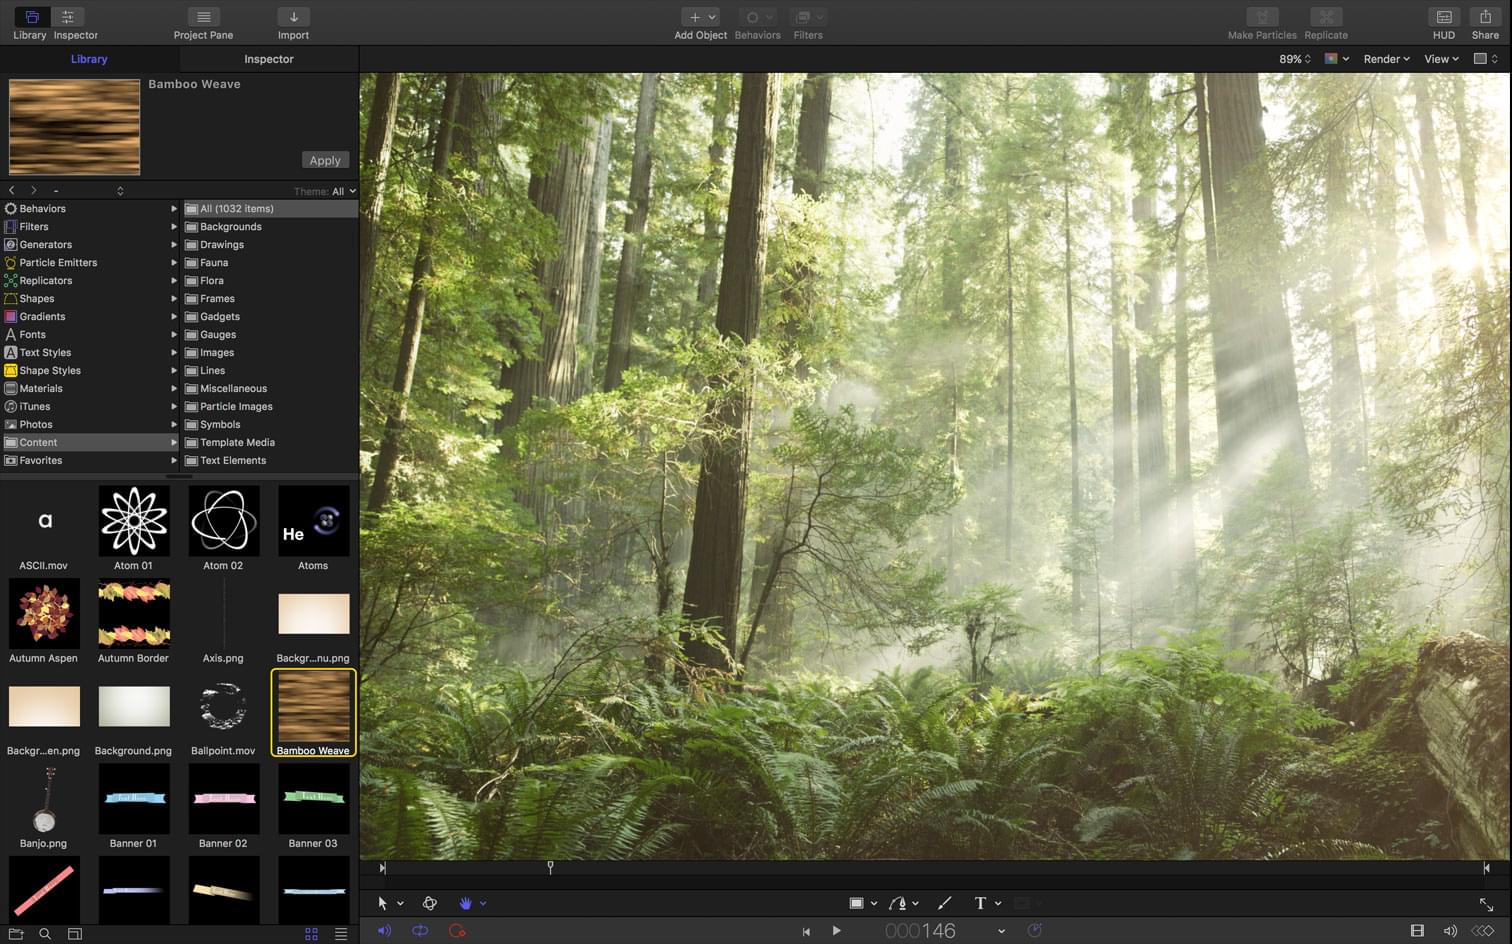
Task: Open the color channels dropdown
Action: pos(1337,59)
